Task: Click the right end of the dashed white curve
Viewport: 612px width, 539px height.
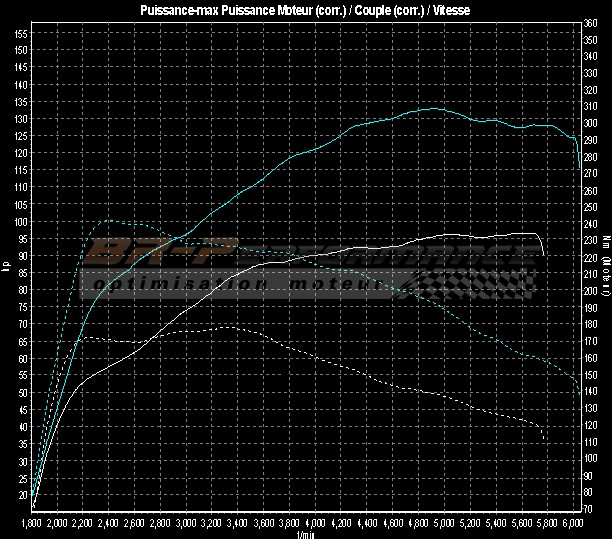Action: (x=544, y=441)
